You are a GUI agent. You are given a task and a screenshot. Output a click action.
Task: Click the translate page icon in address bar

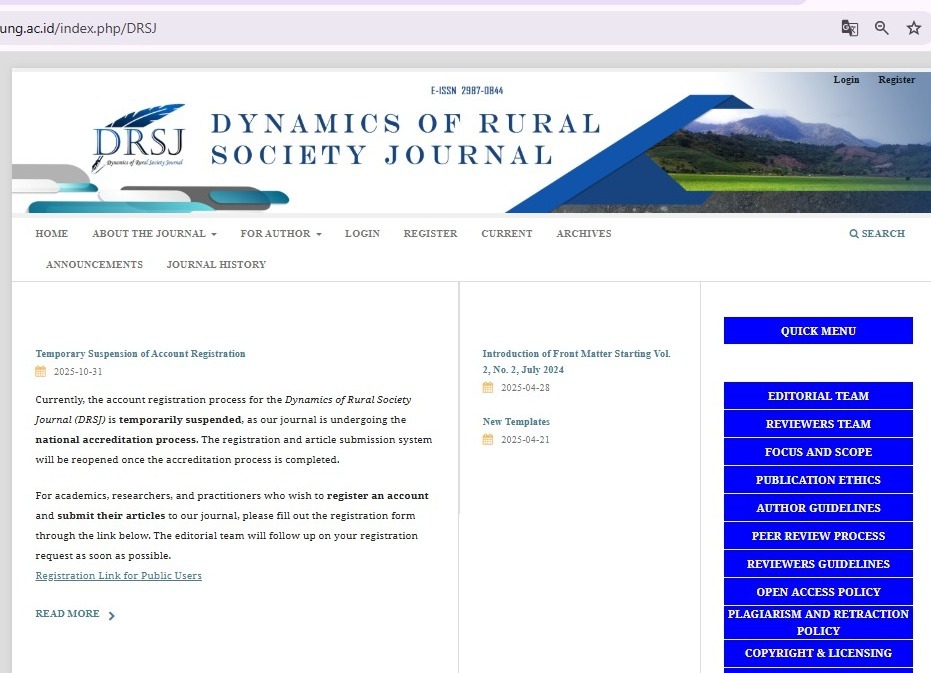850,28
